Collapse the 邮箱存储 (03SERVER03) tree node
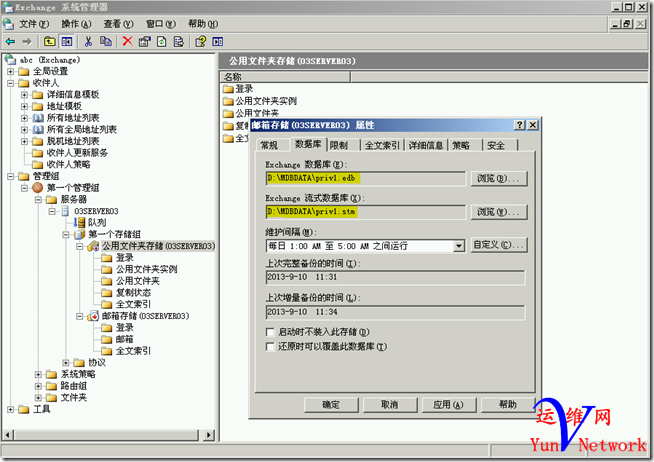 click(79, 316)
